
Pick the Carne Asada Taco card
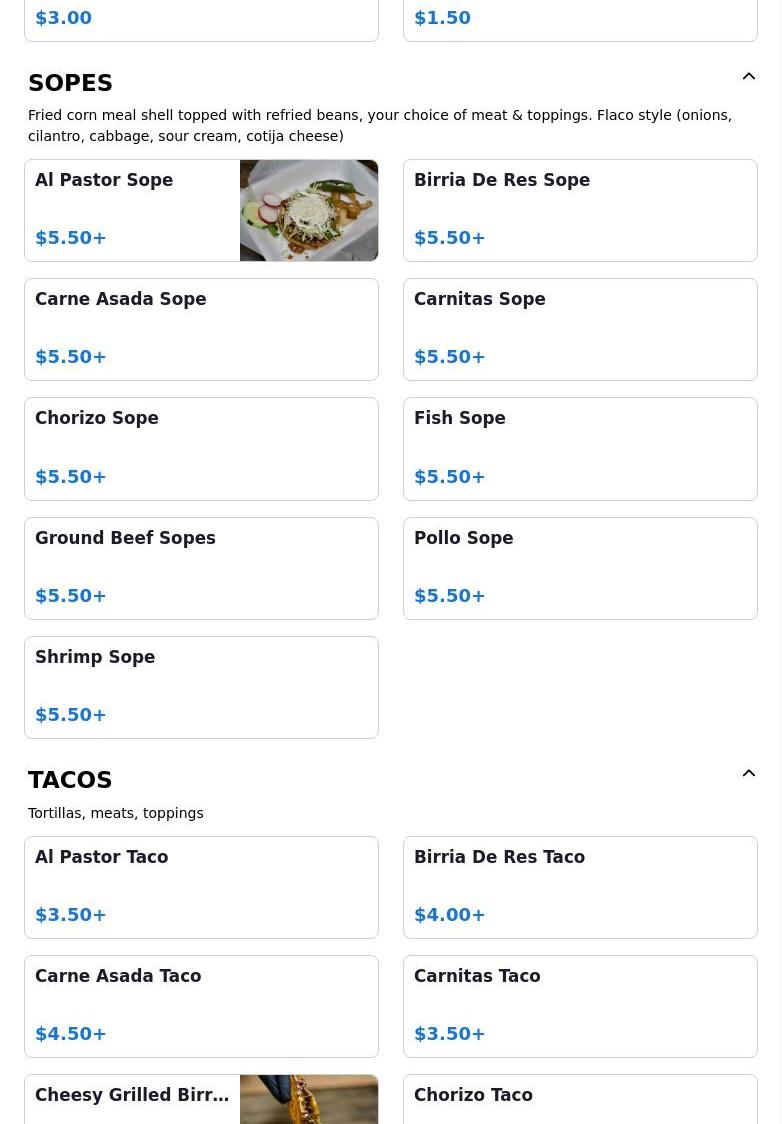coord(201,1006)
